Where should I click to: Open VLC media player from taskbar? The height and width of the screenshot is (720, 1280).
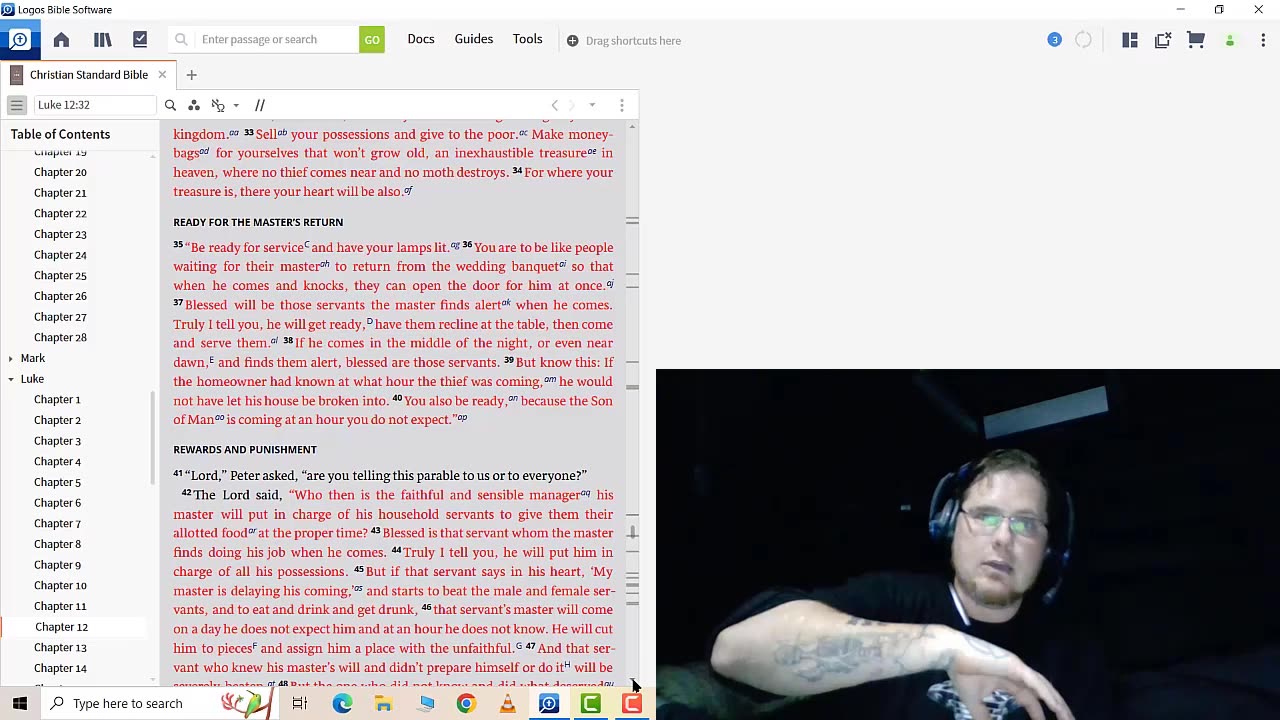point(507,704)
